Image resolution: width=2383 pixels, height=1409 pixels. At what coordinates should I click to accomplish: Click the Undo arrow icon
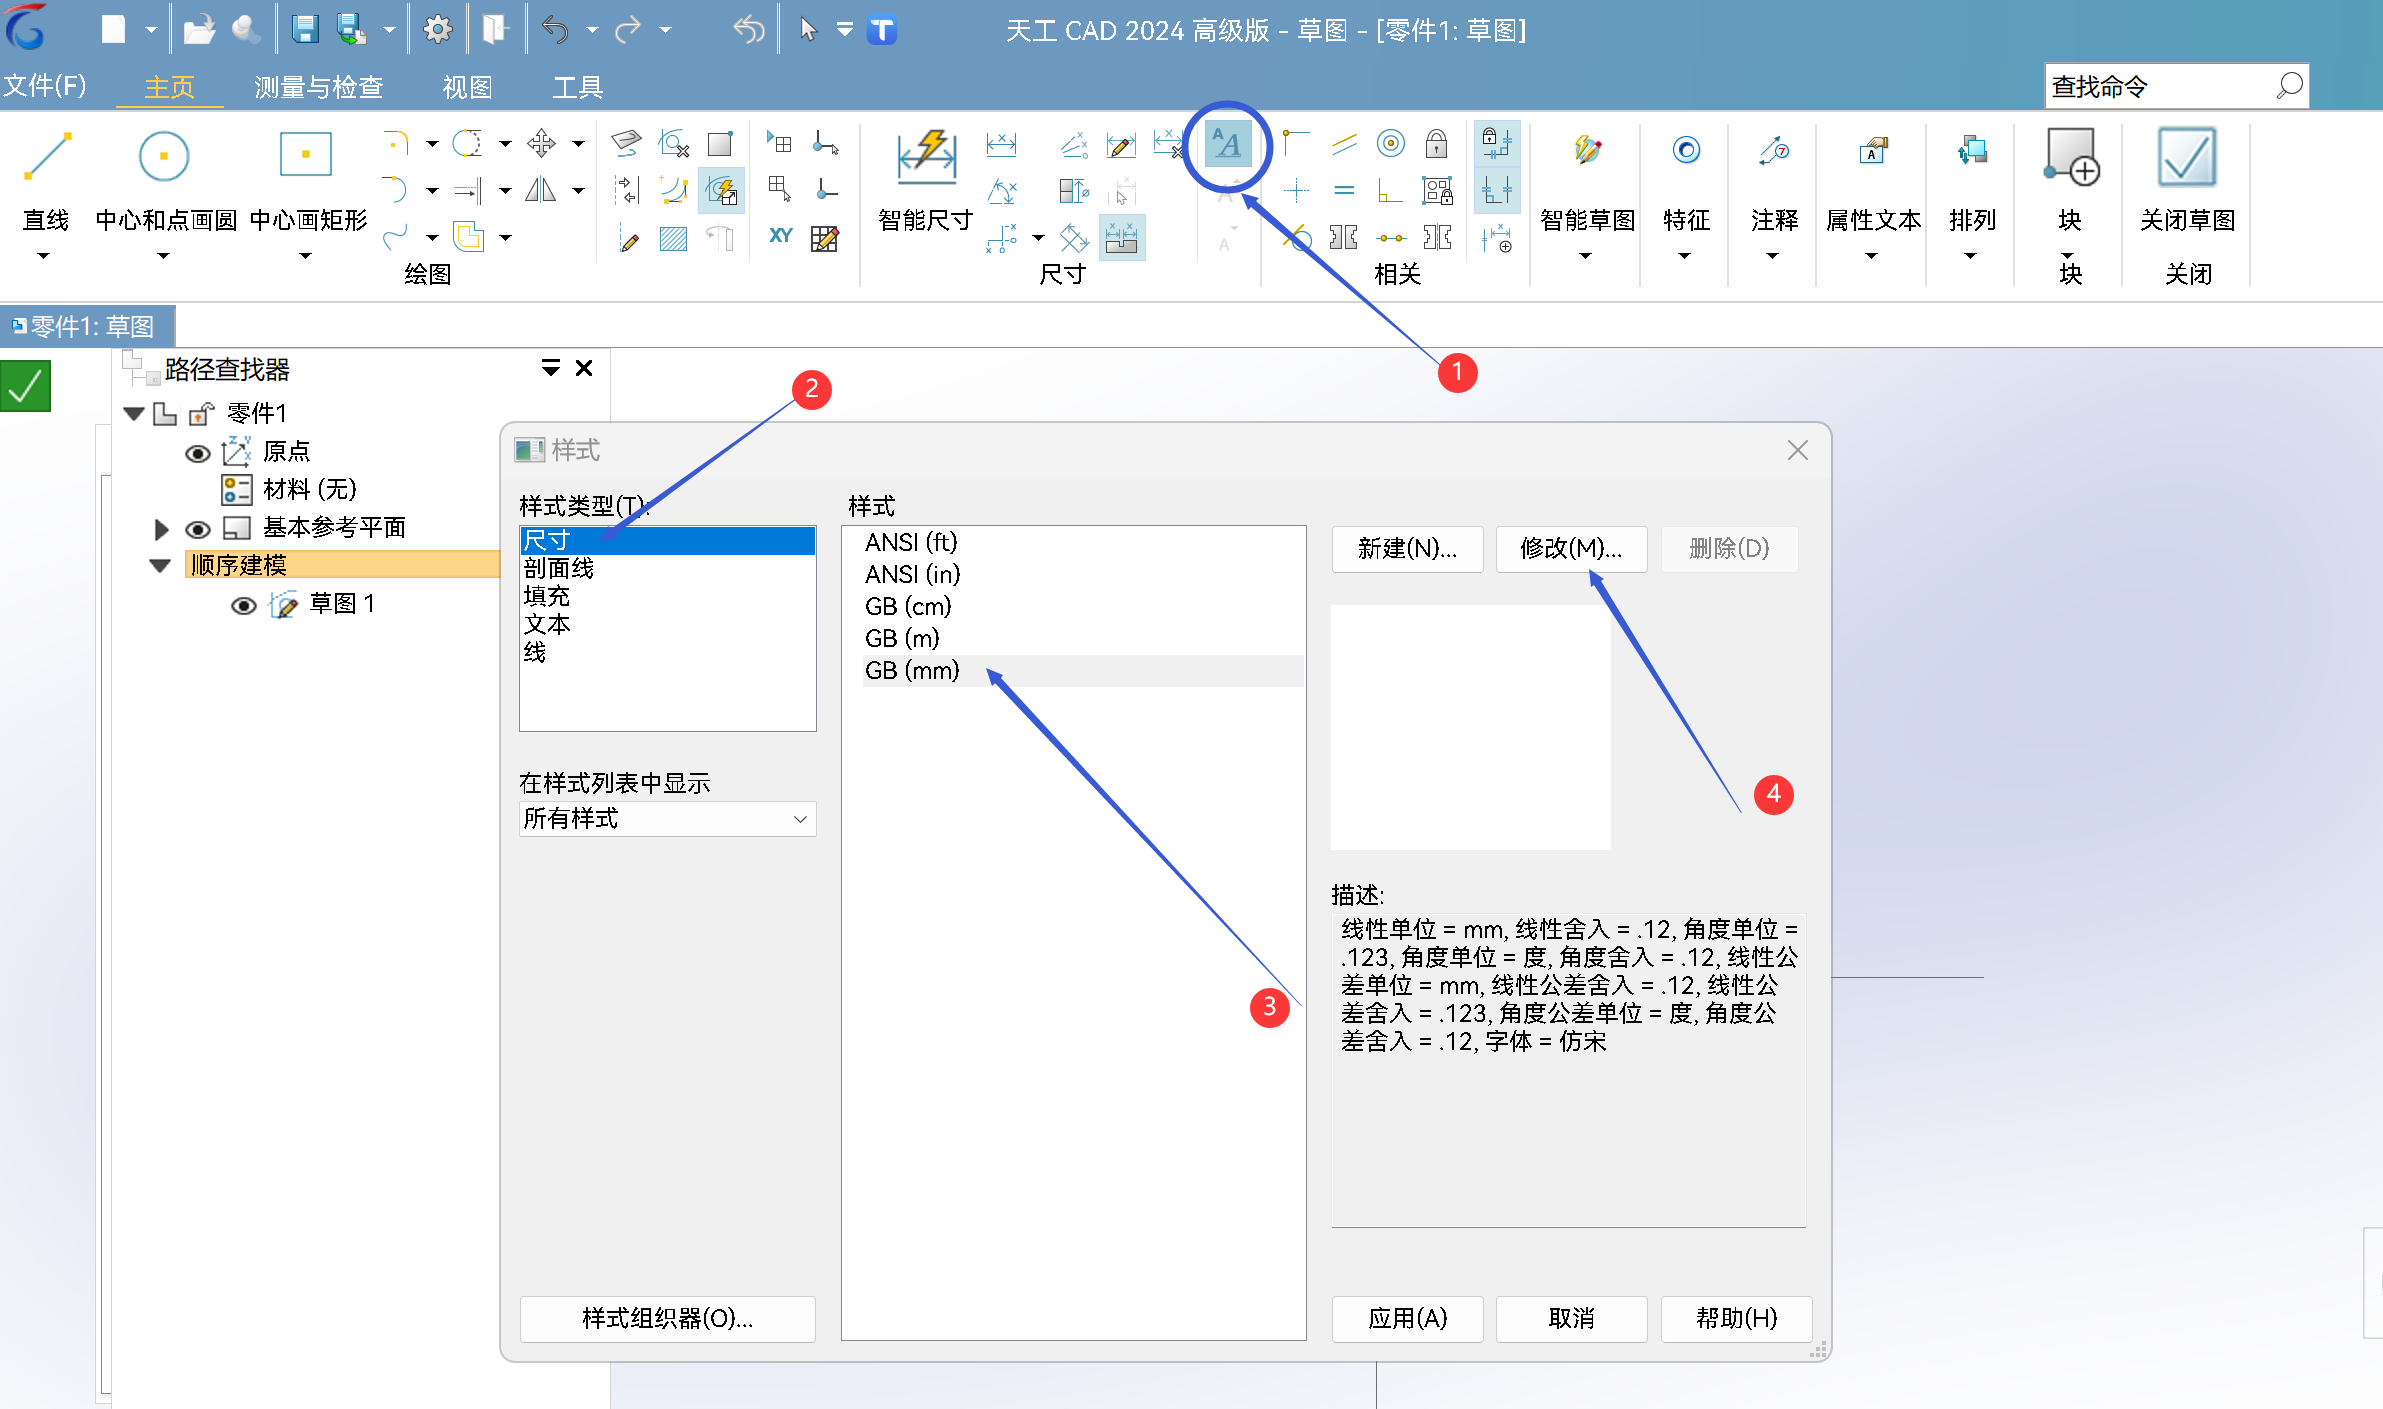point(556,30)
